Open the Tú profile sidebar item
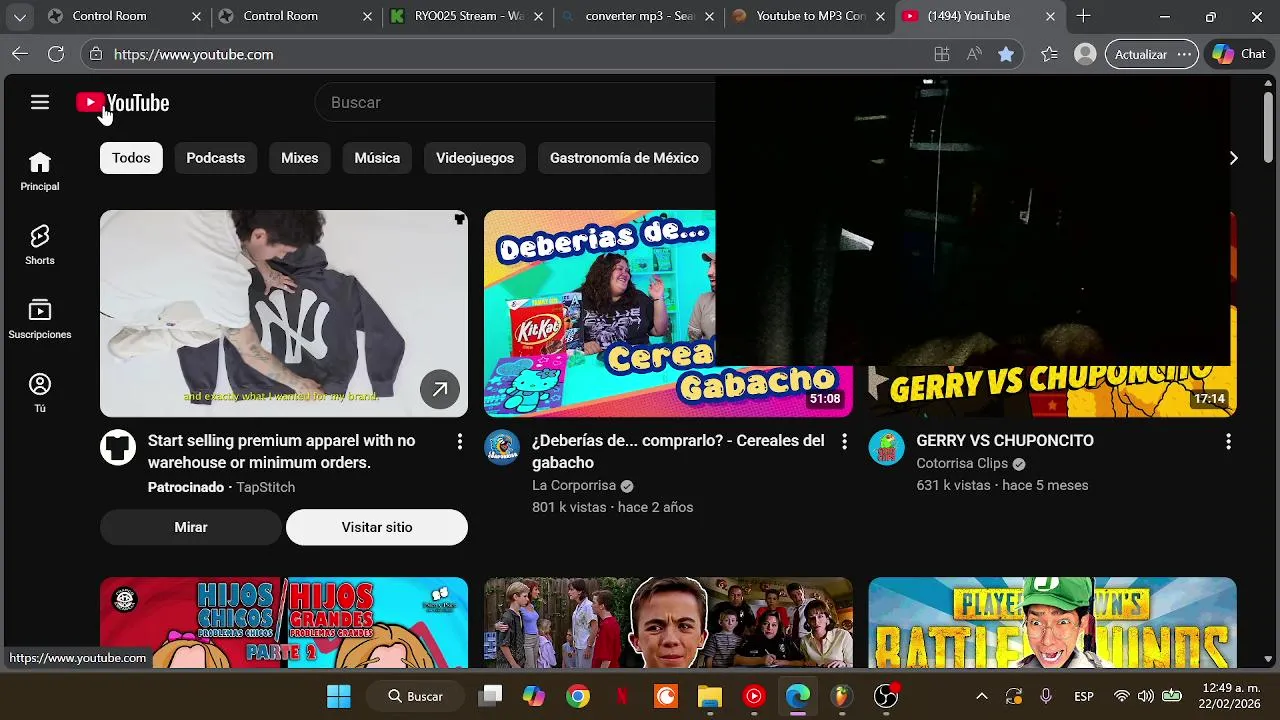Screen dimensions: 1280x720 tap(40, 393)
